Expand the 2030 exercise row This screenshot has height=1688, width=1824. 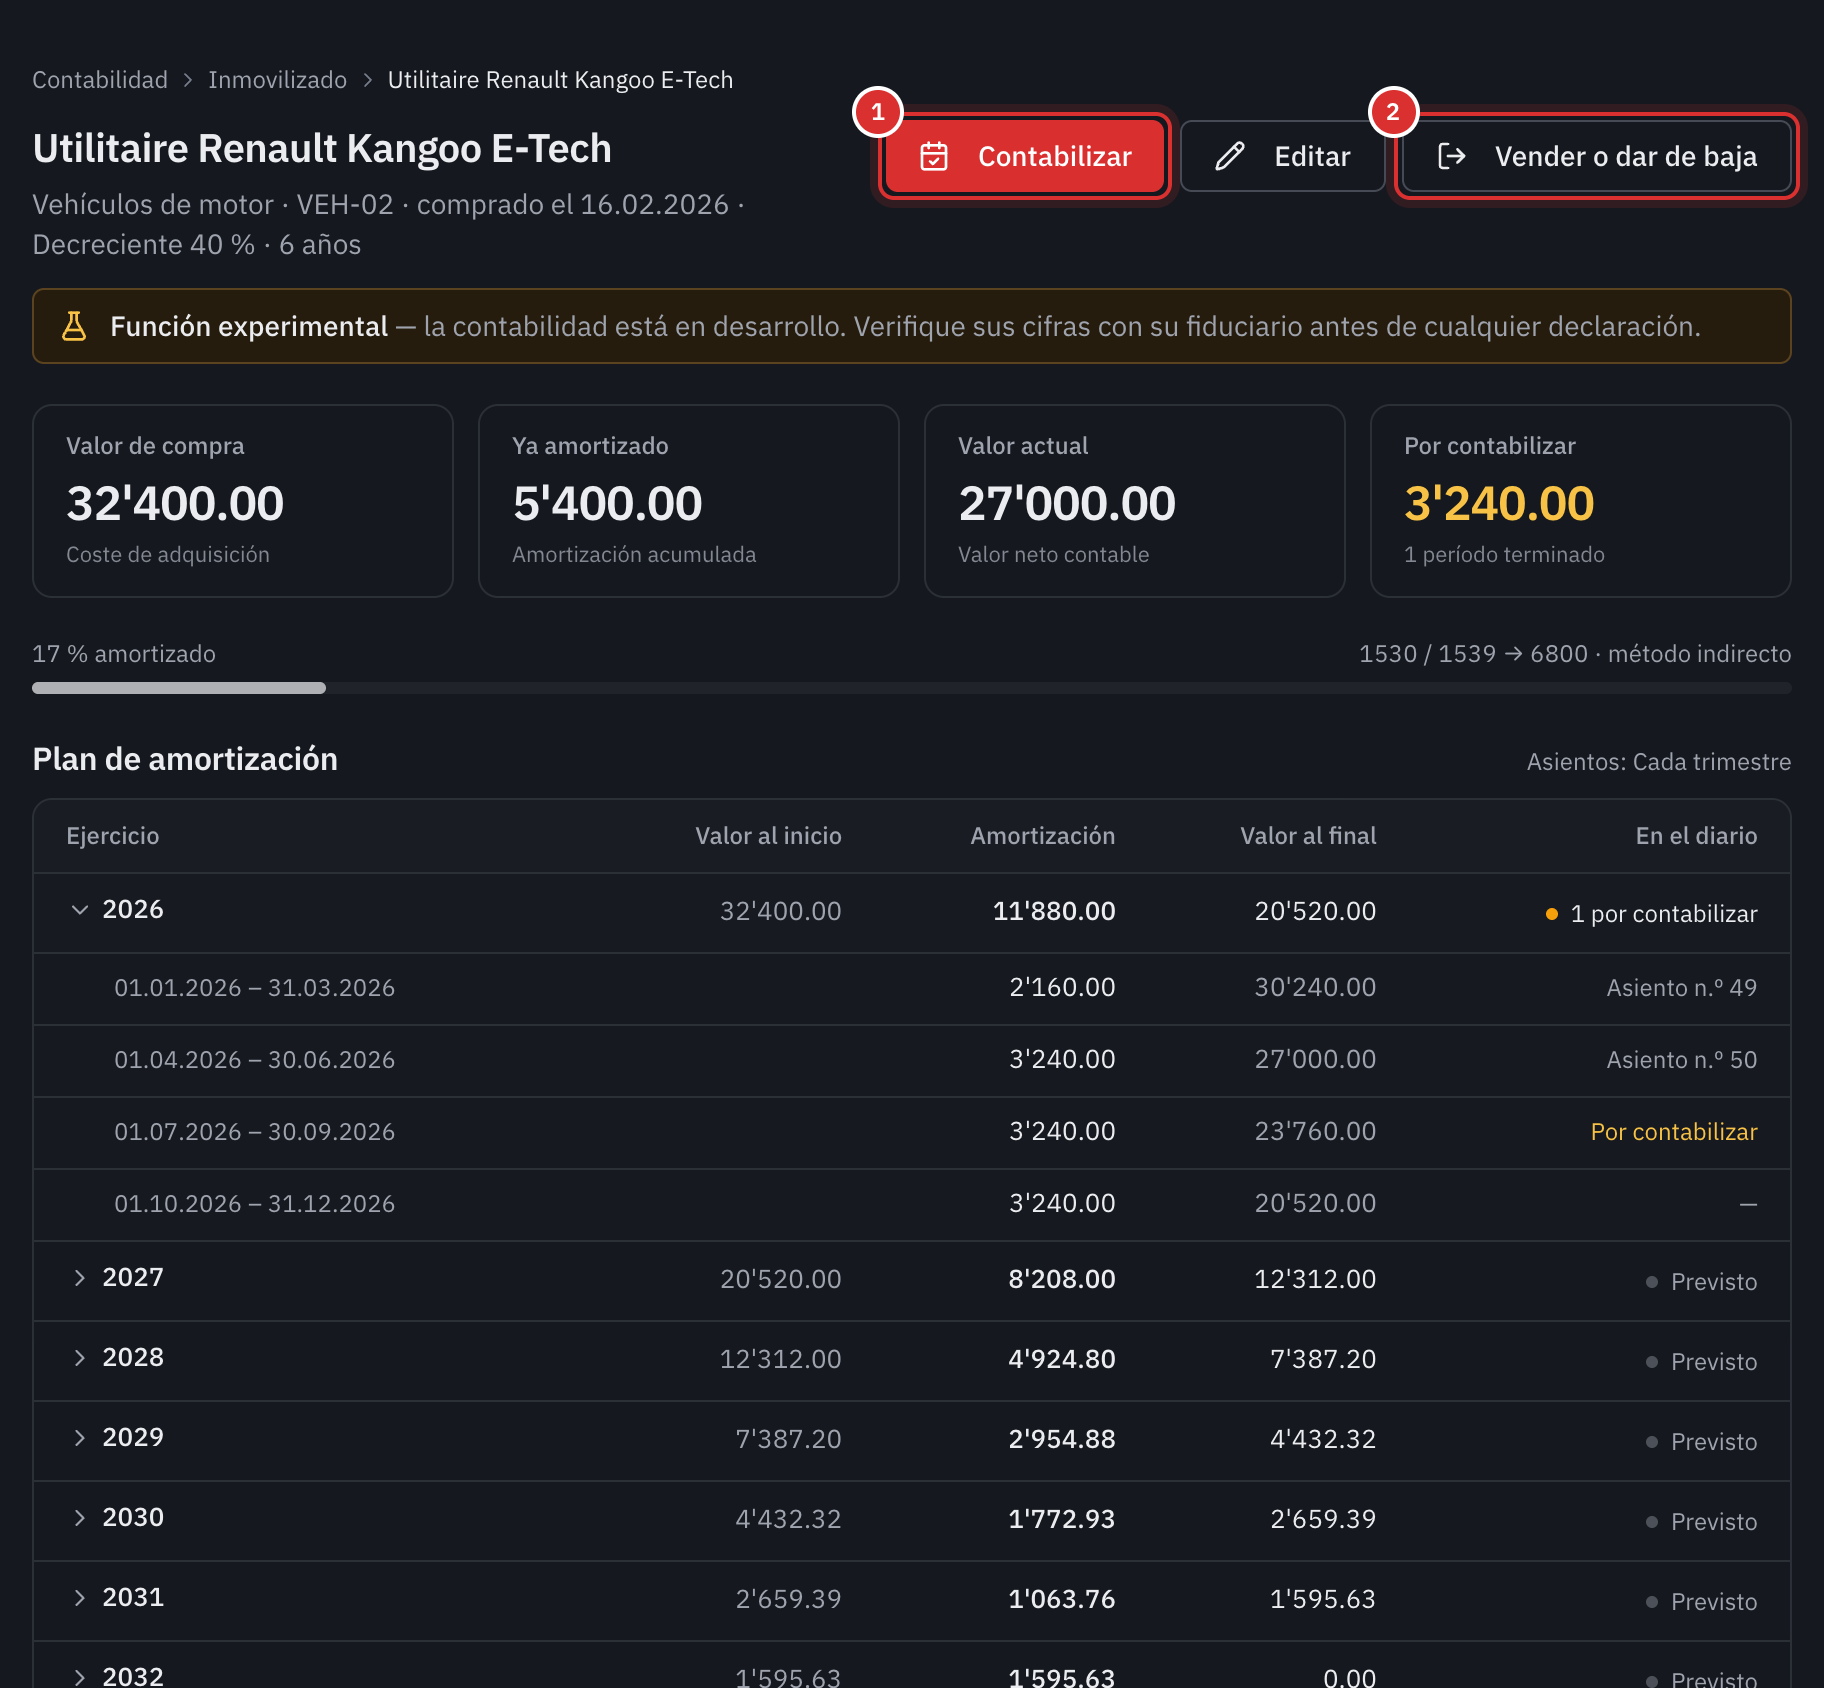point(80,1518)
